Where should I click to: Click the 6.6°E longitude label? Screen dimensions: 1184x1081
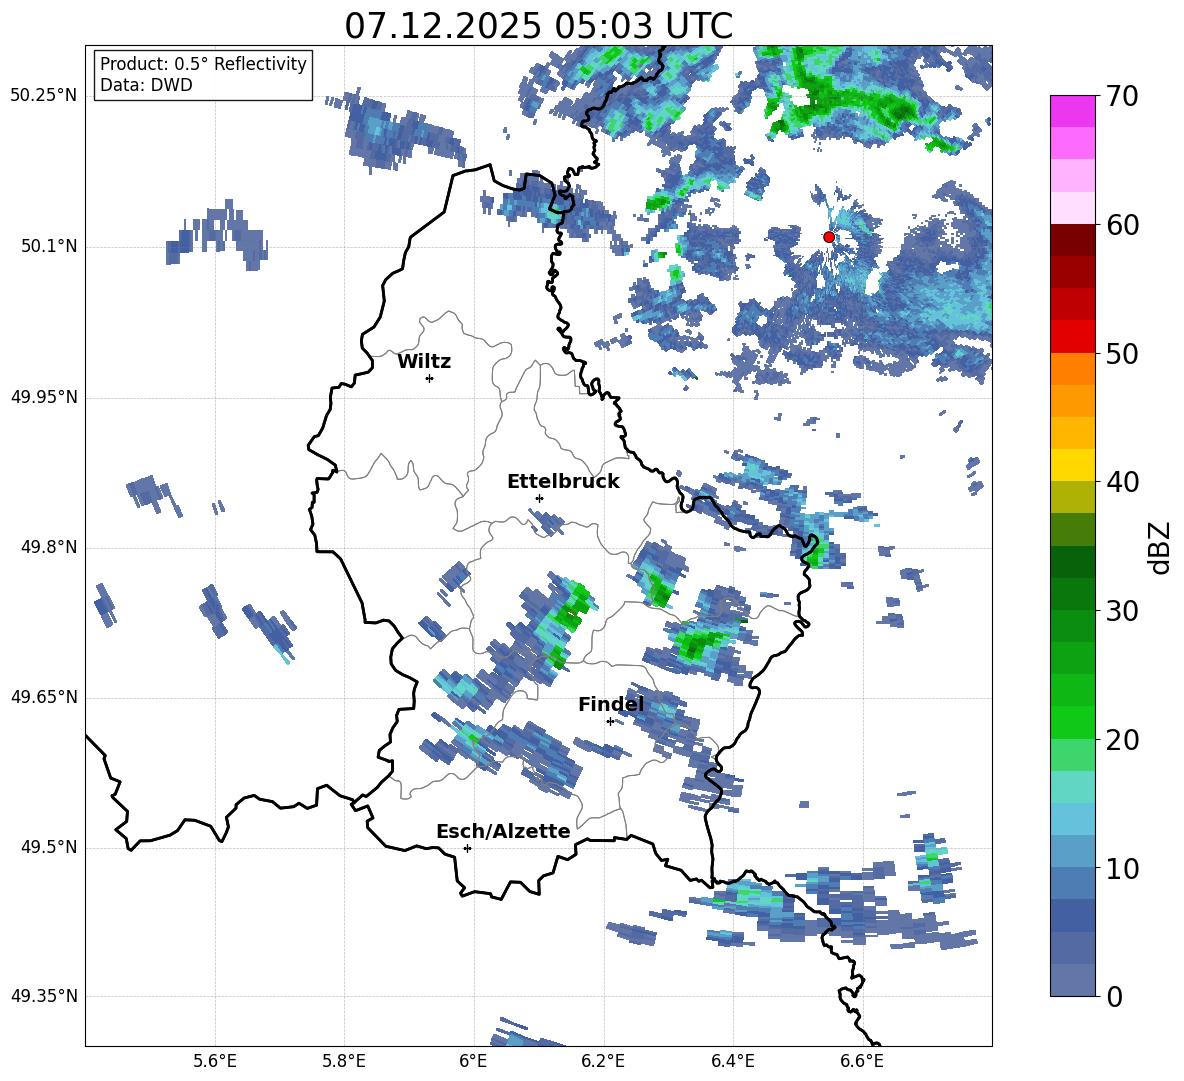pyautogui.click(x=862, y=1061)
